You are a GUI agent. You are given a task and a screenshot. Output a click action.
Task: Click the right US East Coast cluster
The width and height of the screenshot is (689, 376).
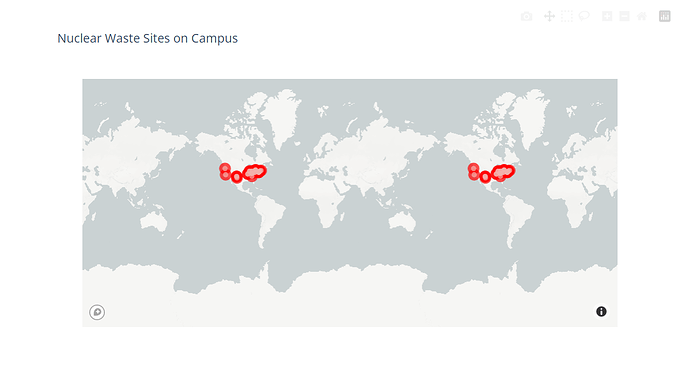(x=503, y=172)
